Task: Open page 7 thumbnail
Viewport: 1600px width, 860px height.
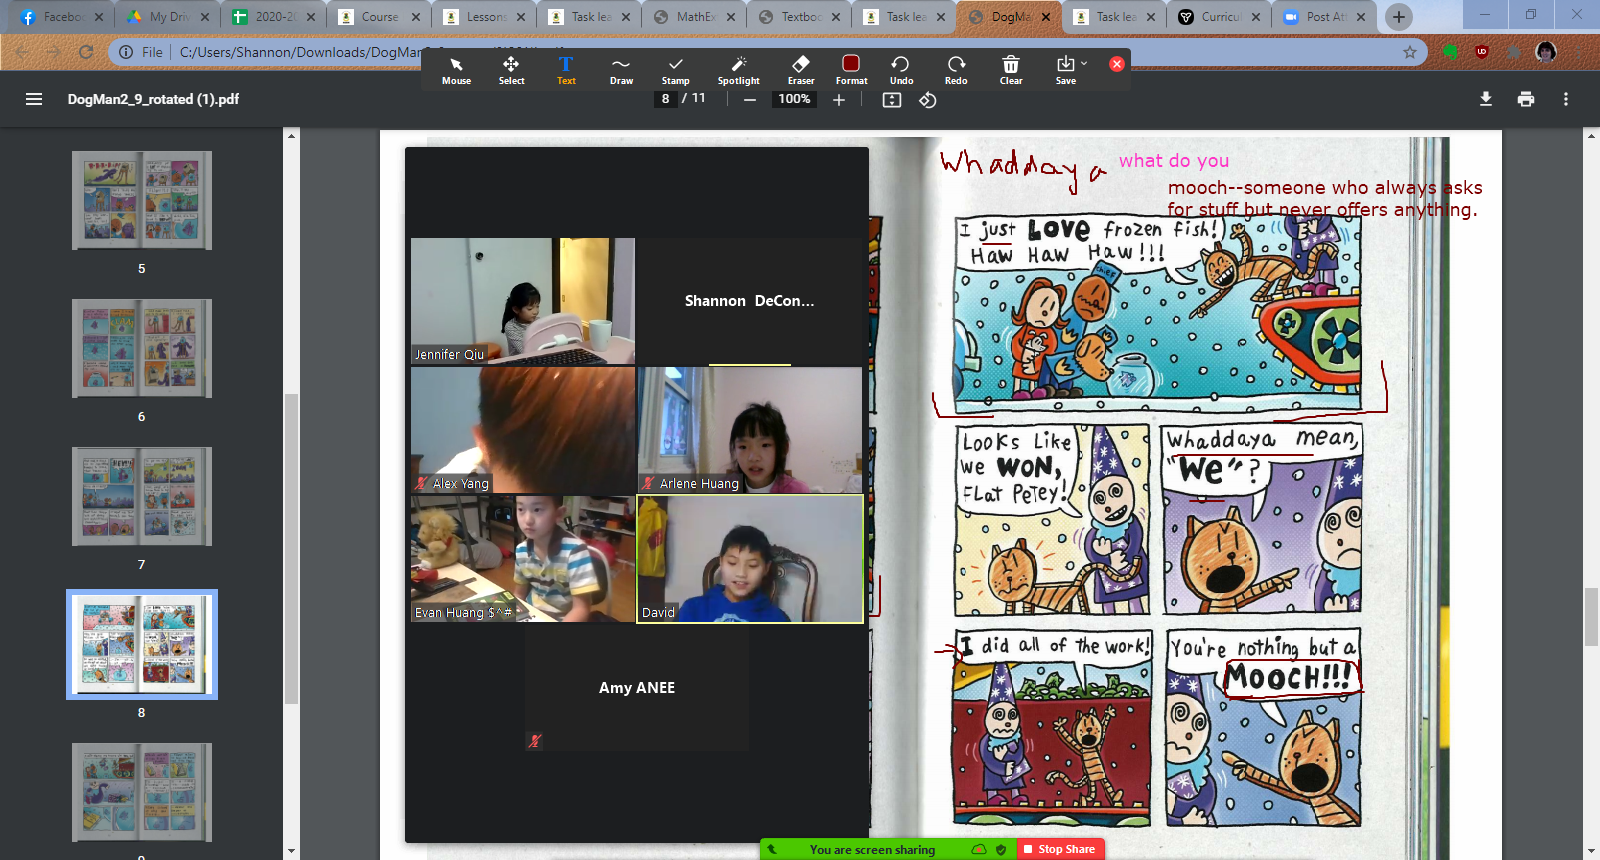Action: 141,496
